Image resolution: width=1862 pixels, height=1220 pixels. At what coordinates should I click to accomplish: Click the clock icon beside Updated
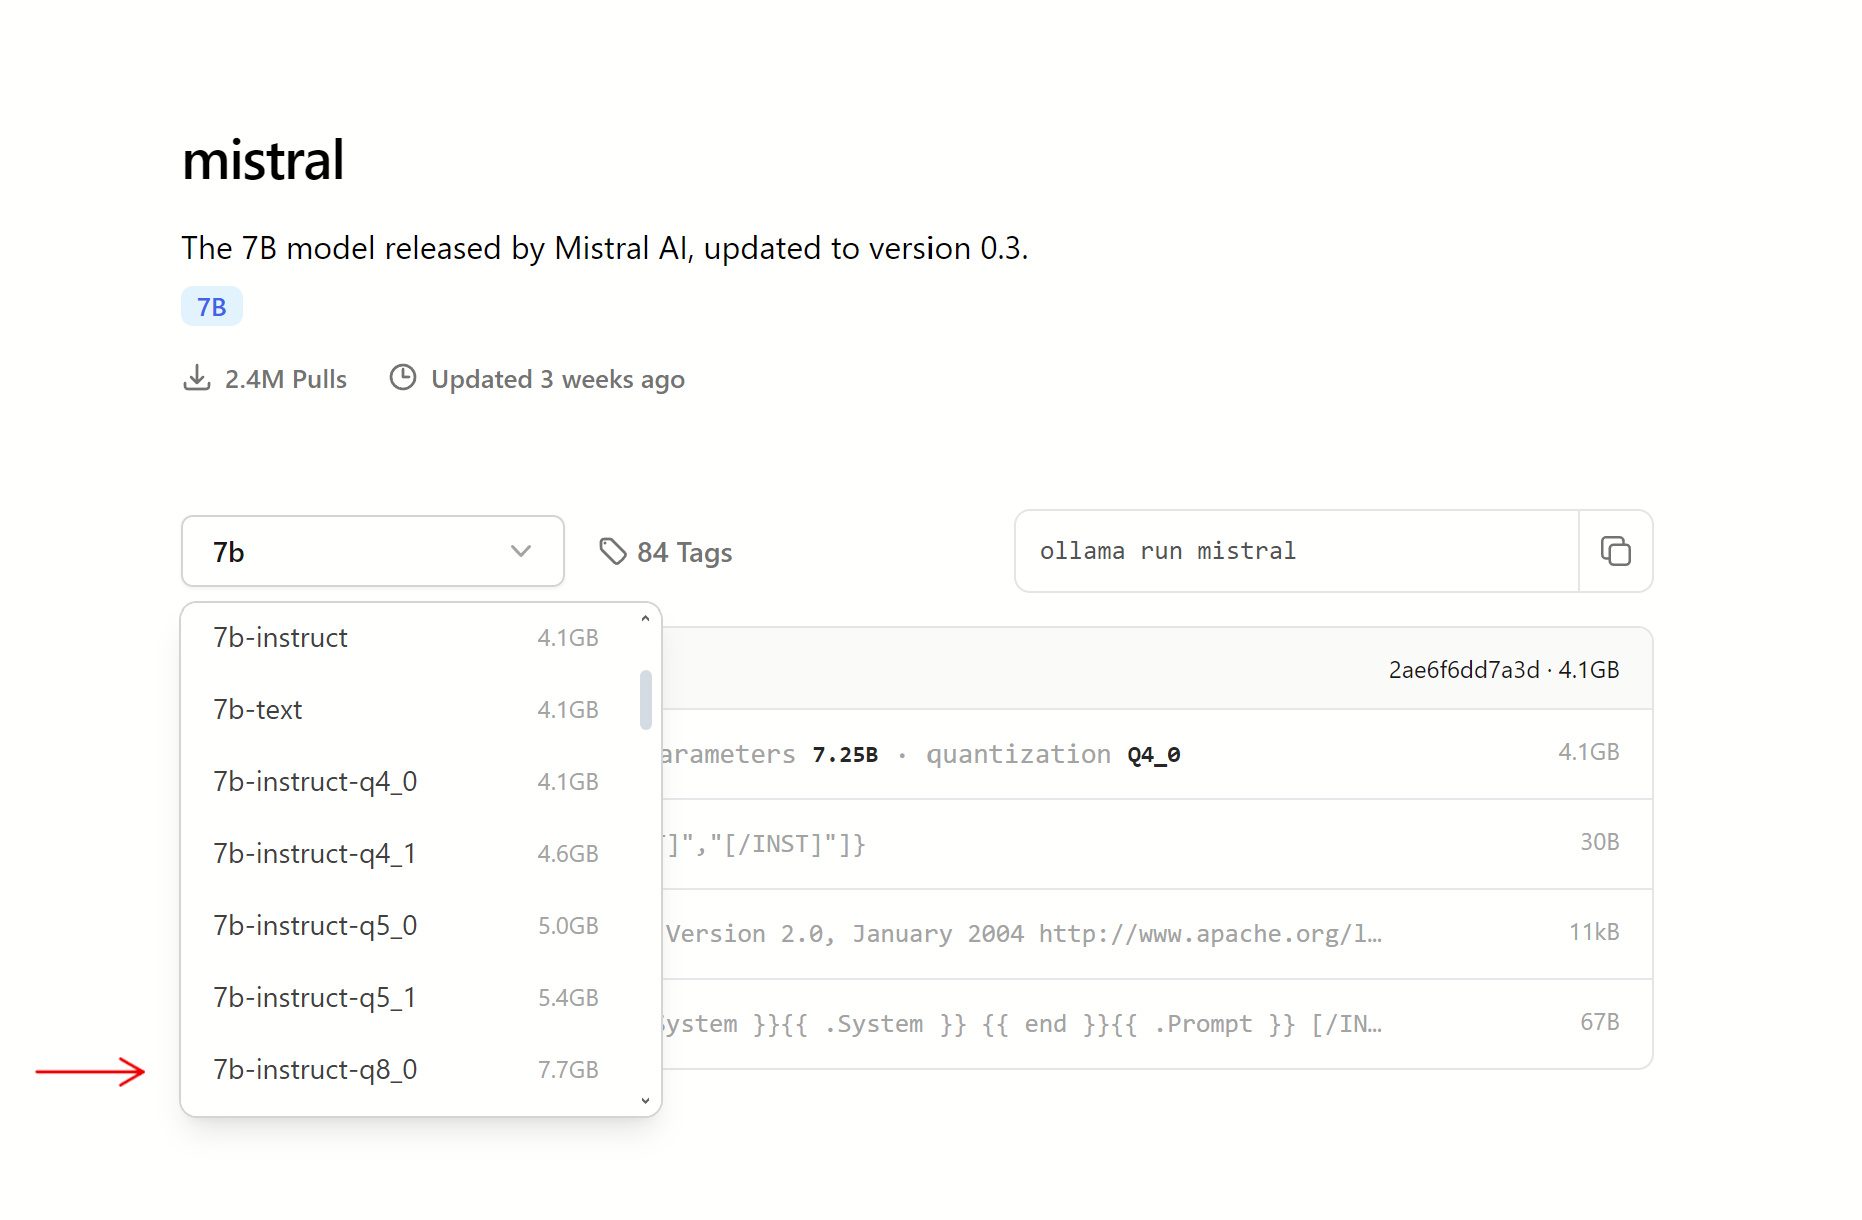pos(403,378)
